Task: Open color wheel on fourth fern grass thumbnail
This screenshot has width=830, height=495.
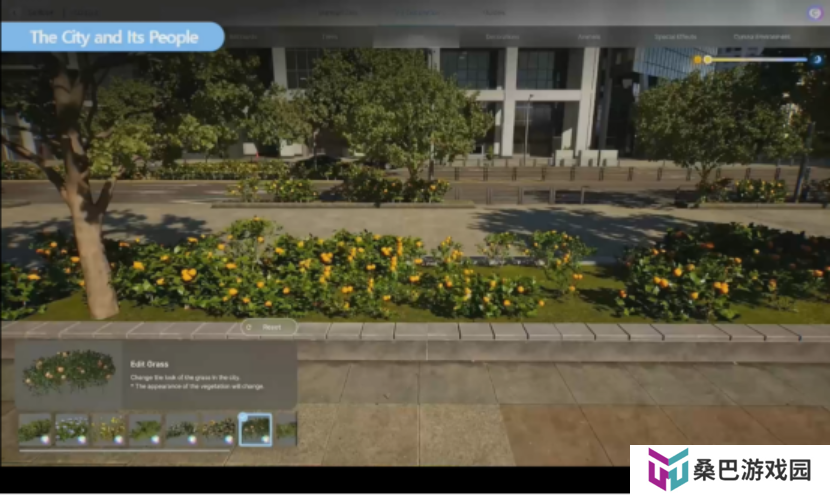Action: coord(155,439)
